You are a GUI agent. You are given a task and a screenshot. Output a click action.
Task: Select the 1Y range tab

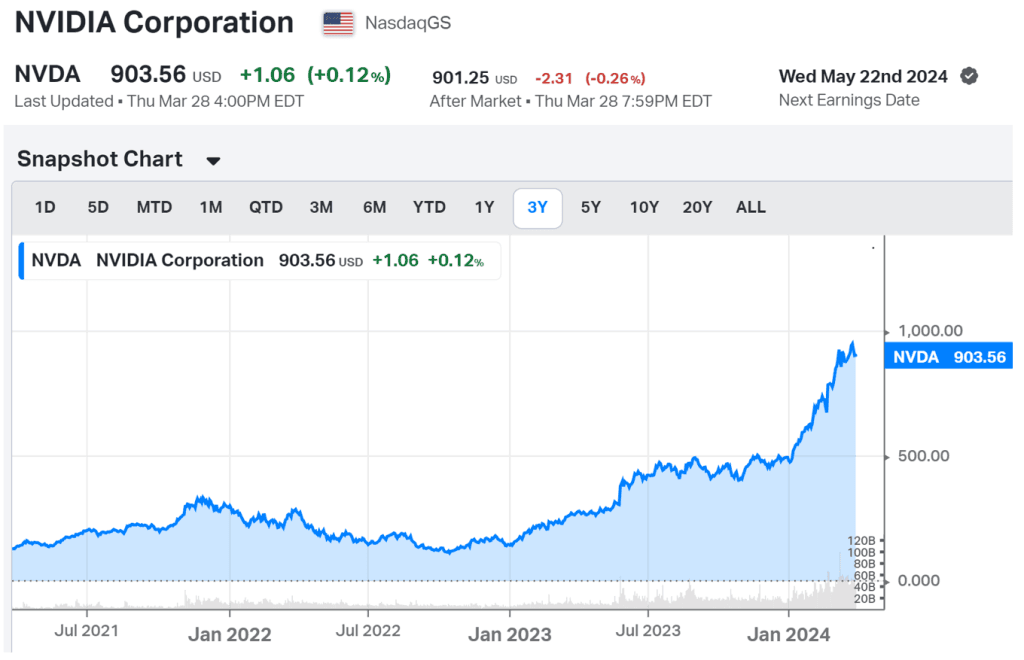click(484, 207)
